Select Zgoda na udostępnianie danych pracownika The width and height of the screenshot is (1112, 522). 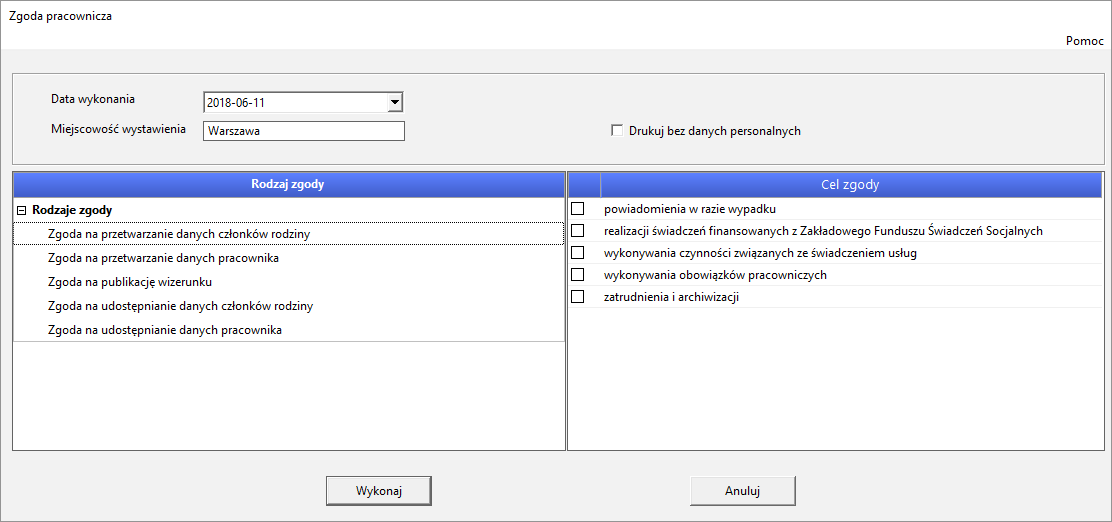(164, 330)
